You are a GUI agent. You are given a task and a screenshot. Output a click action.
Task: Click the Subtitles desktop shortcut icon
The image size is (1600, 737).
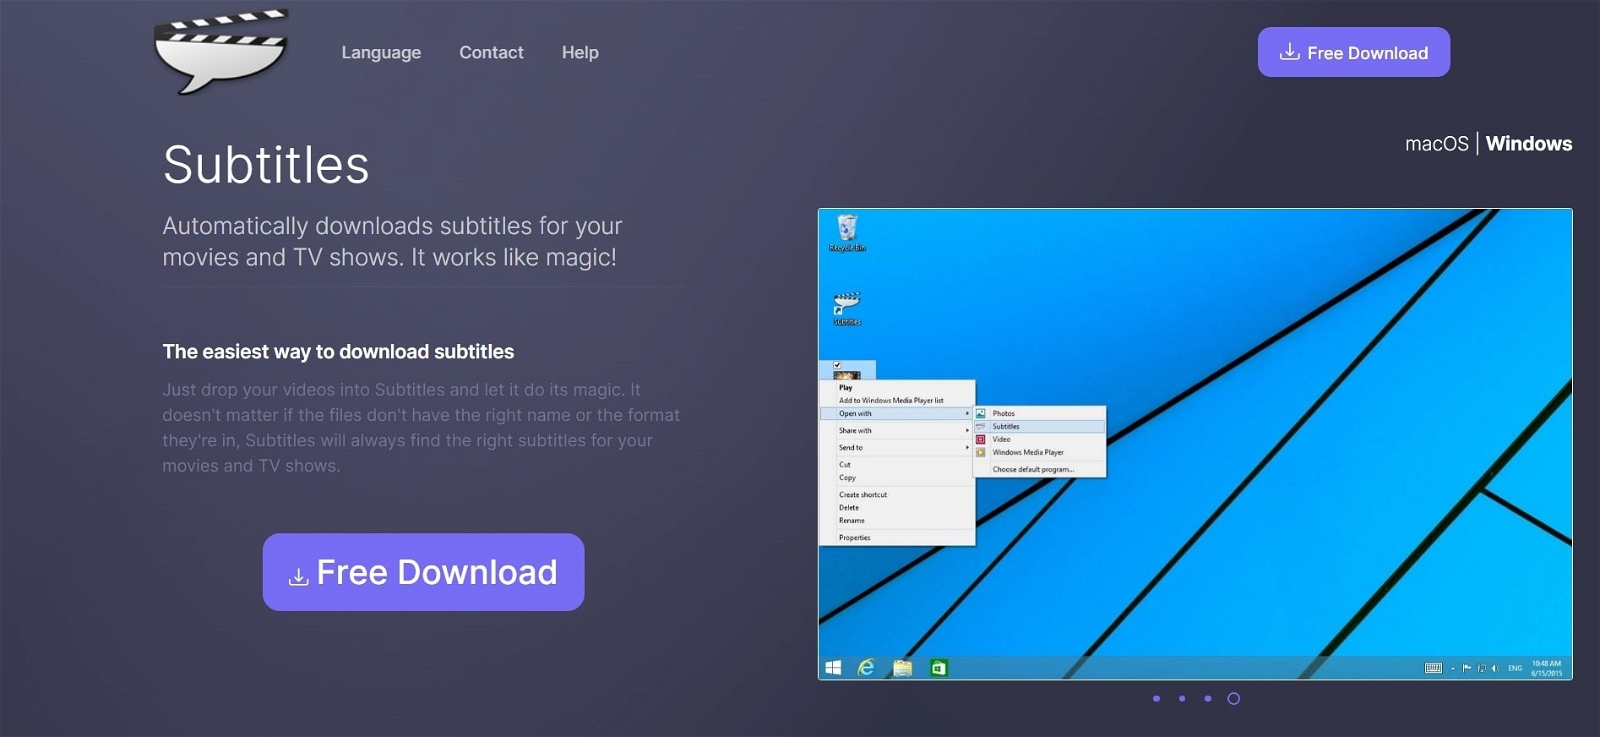click(847, 307)
